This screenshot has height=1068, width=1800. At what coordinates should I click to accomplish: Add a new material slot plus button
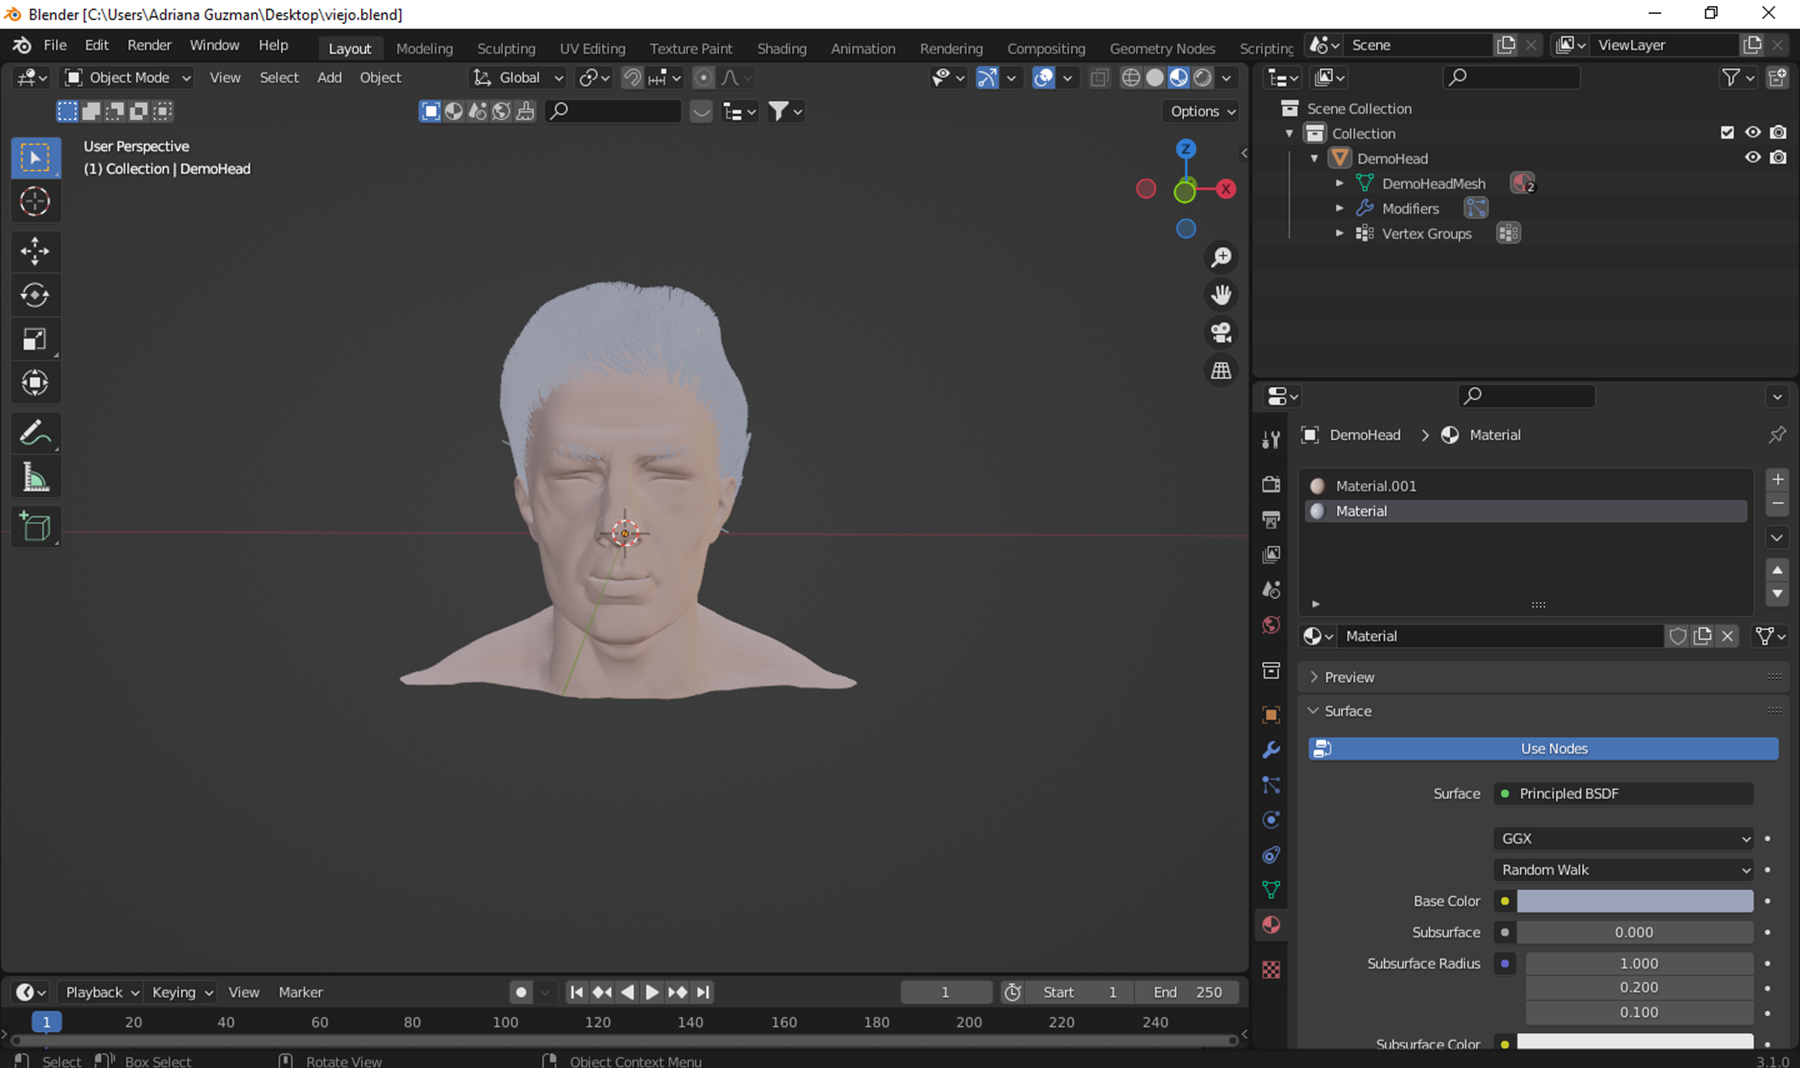[x=1777, y=479]
